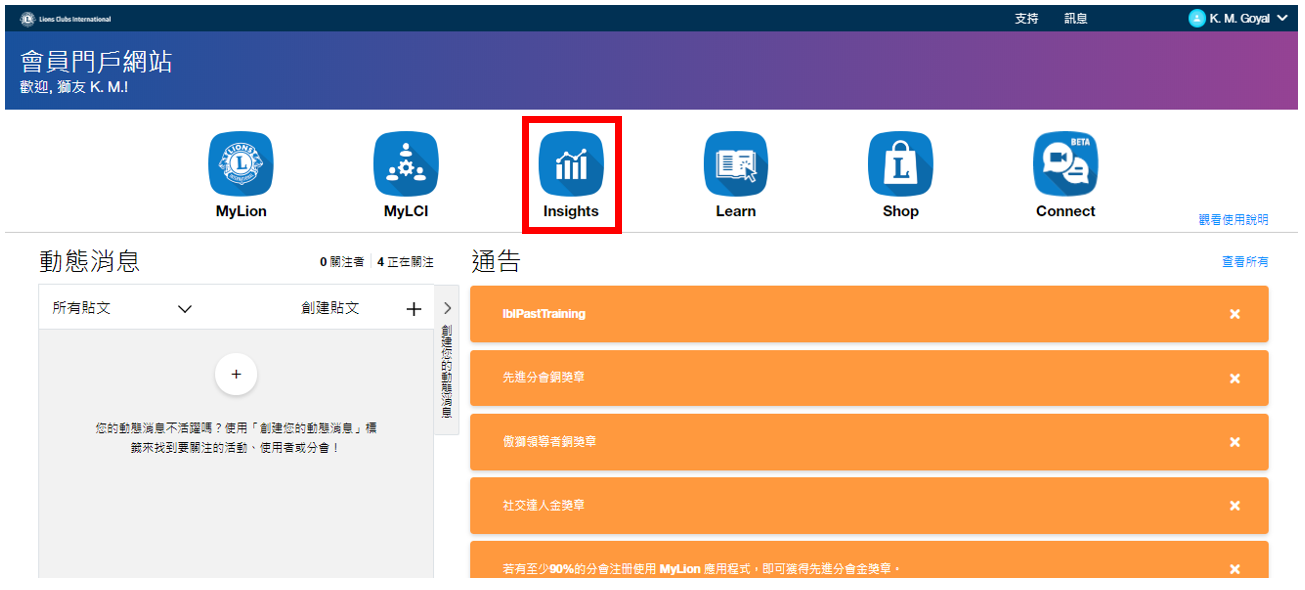Close the 傲獅領導者銅獎章 notification

click(x=1234, y=442)
